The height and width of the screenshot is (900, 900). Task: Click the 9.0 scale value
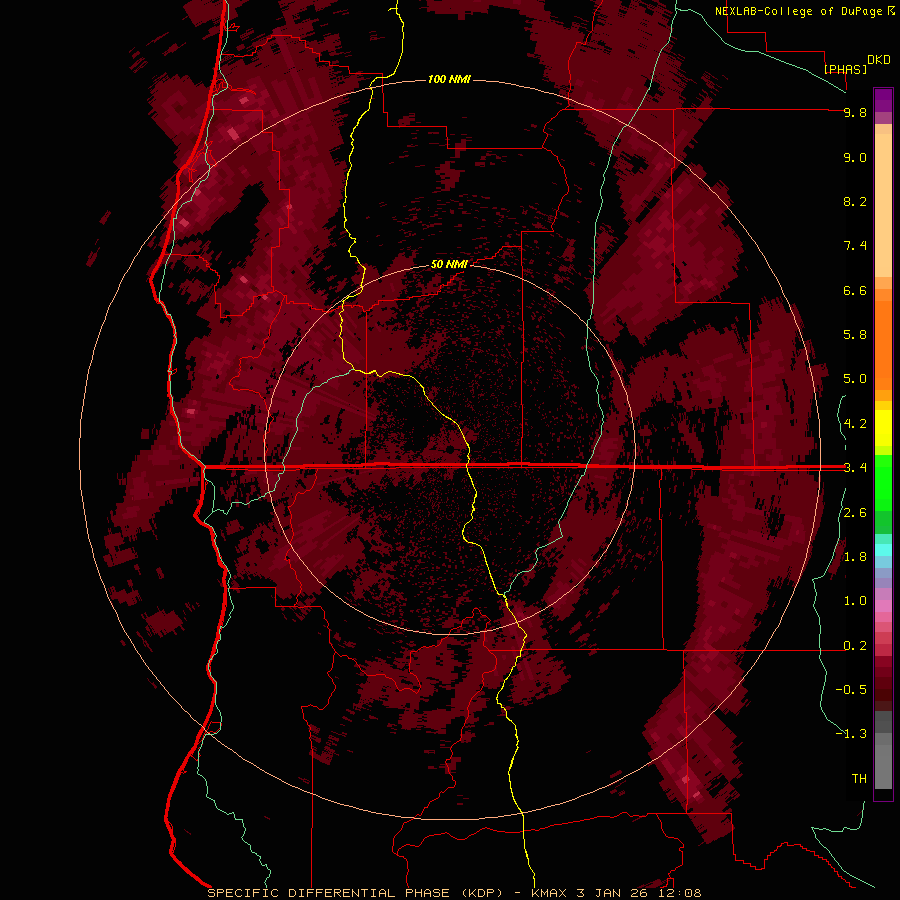[855, 157]
